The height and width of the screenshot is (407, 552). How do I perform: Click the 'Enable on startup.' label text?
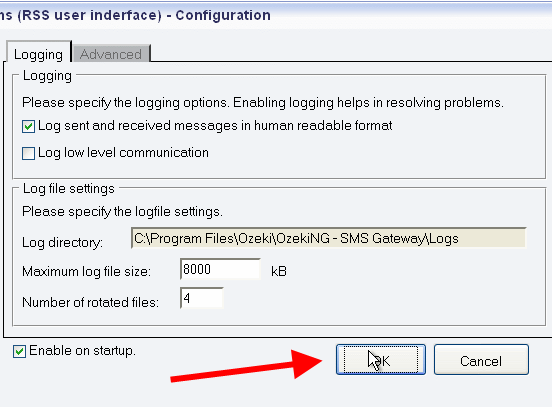pyautogui.click(x=82, y=351)
